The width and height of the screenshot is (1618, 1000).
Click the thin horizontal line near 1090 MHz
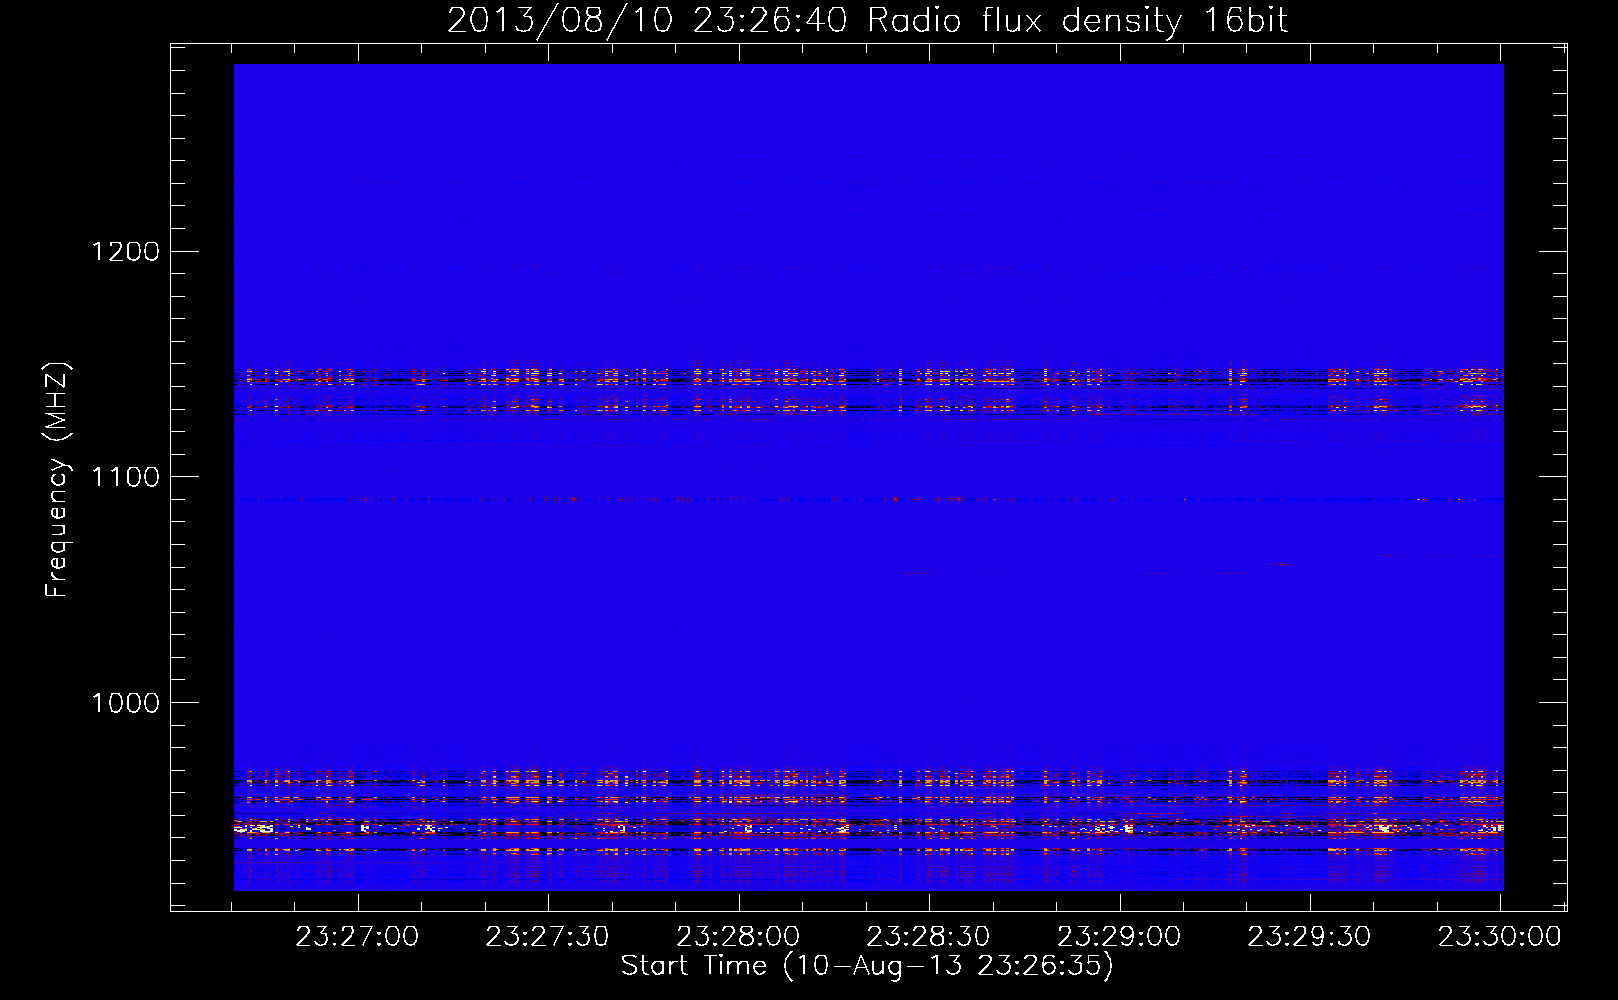[868, 499]
